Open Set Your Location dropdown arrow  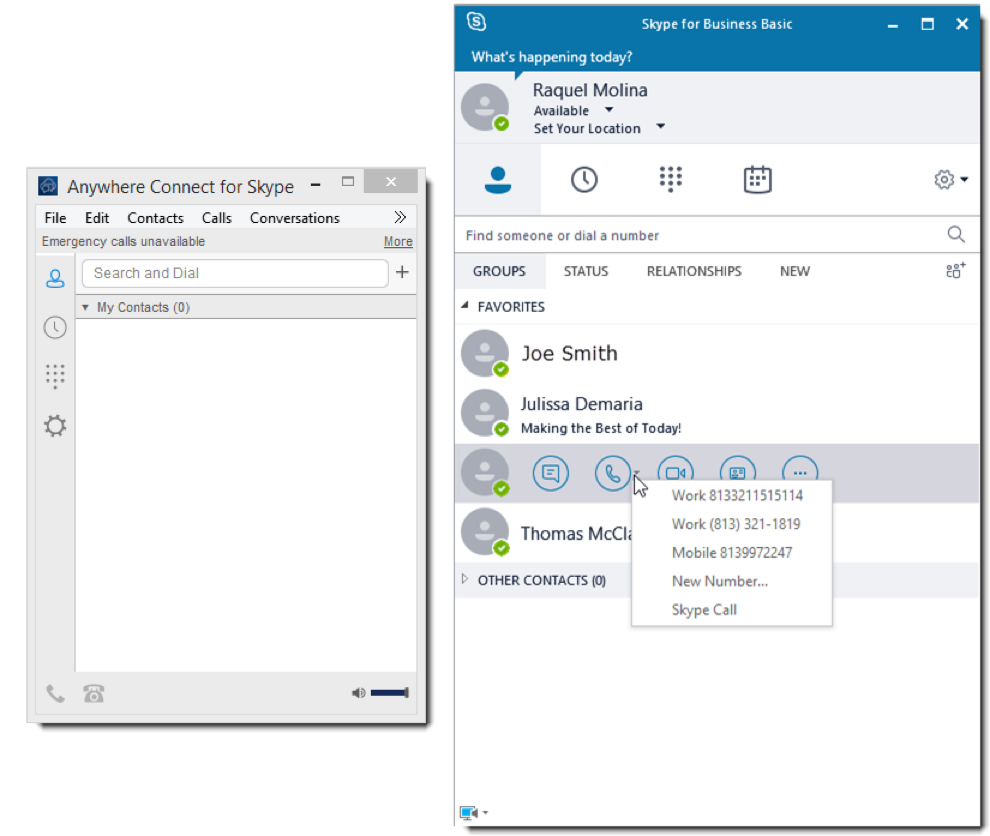[x=660, y=126]
